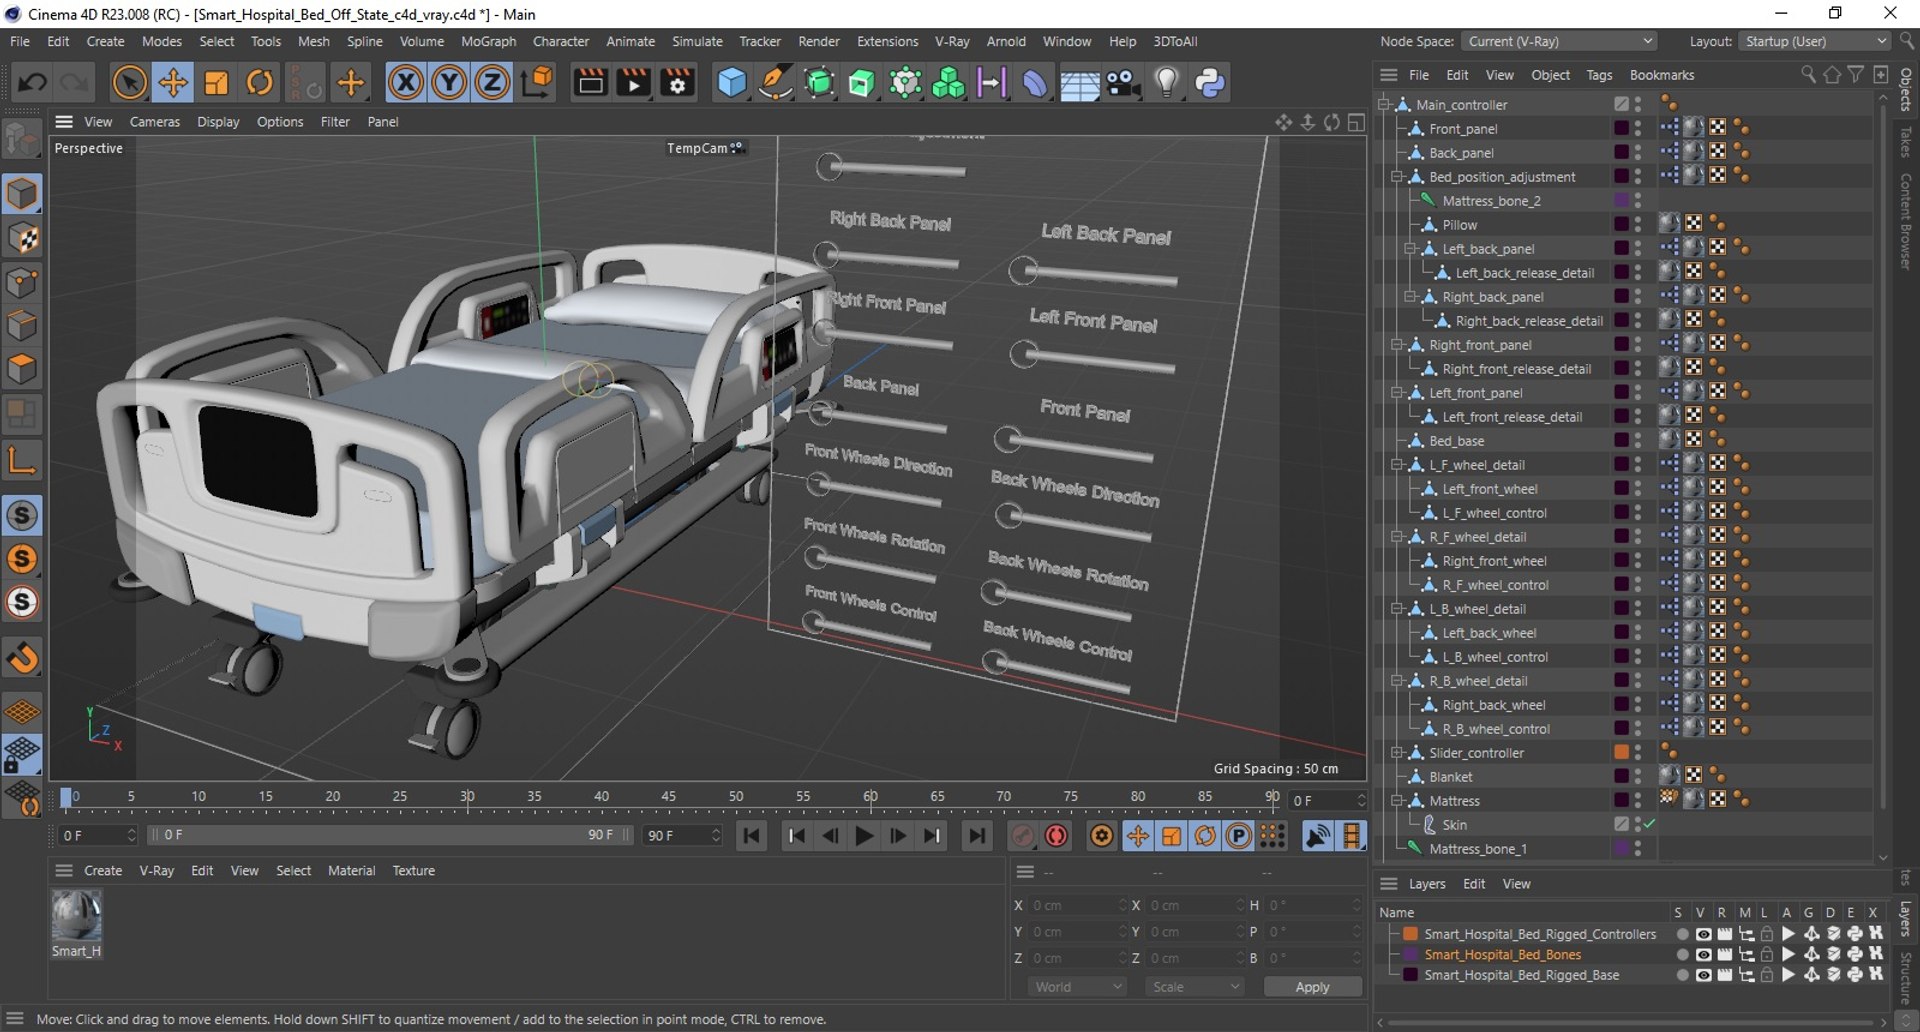Collapse the Bed_position_adjustment group
Screen dimensions: 1920x1032
point(1397,177)
